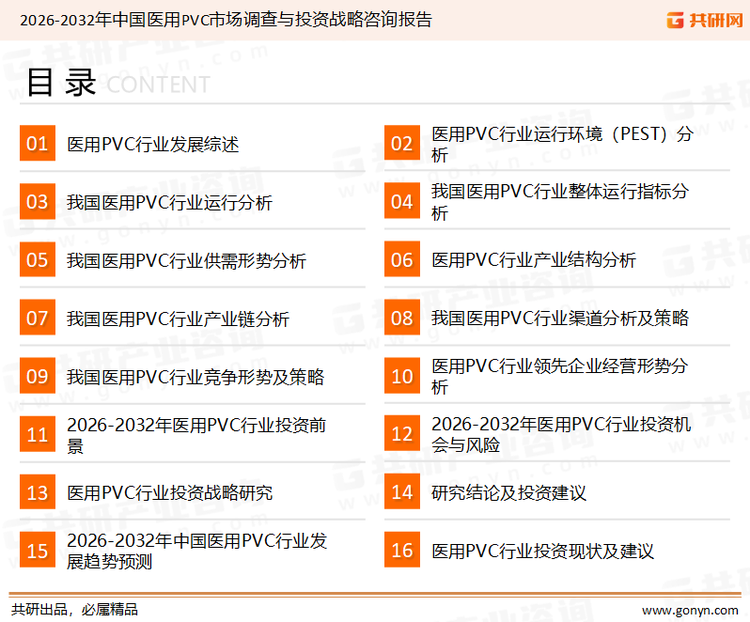Click the orange 15 number box
Screen dimensions: 750x622
(x=37, y=550)
